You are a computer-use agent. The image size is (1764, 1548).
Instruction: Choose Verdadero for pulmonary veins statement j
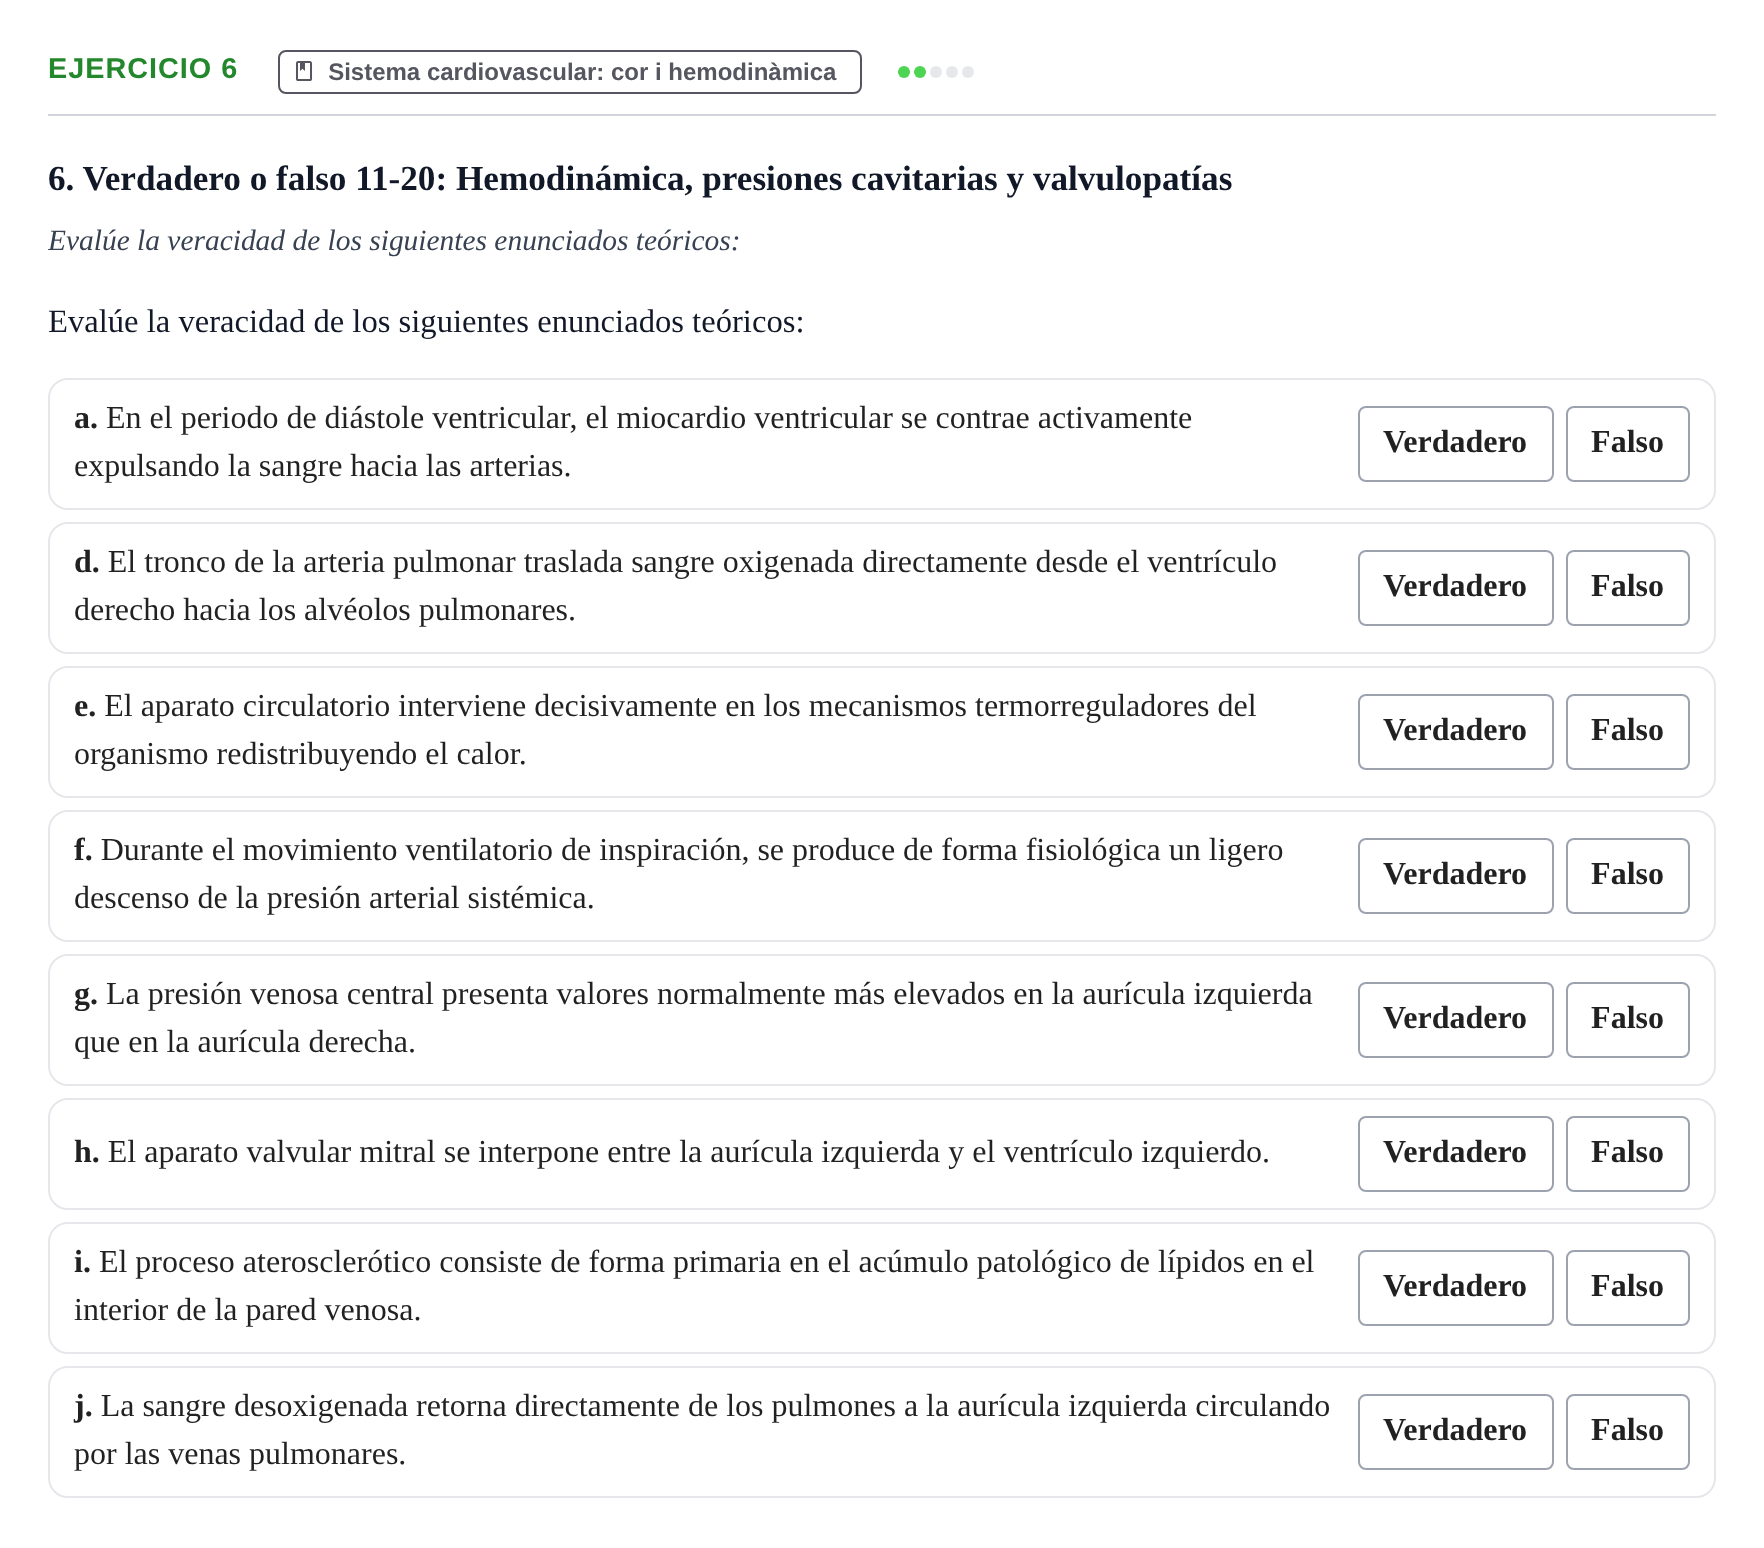click(1455, 1432)
